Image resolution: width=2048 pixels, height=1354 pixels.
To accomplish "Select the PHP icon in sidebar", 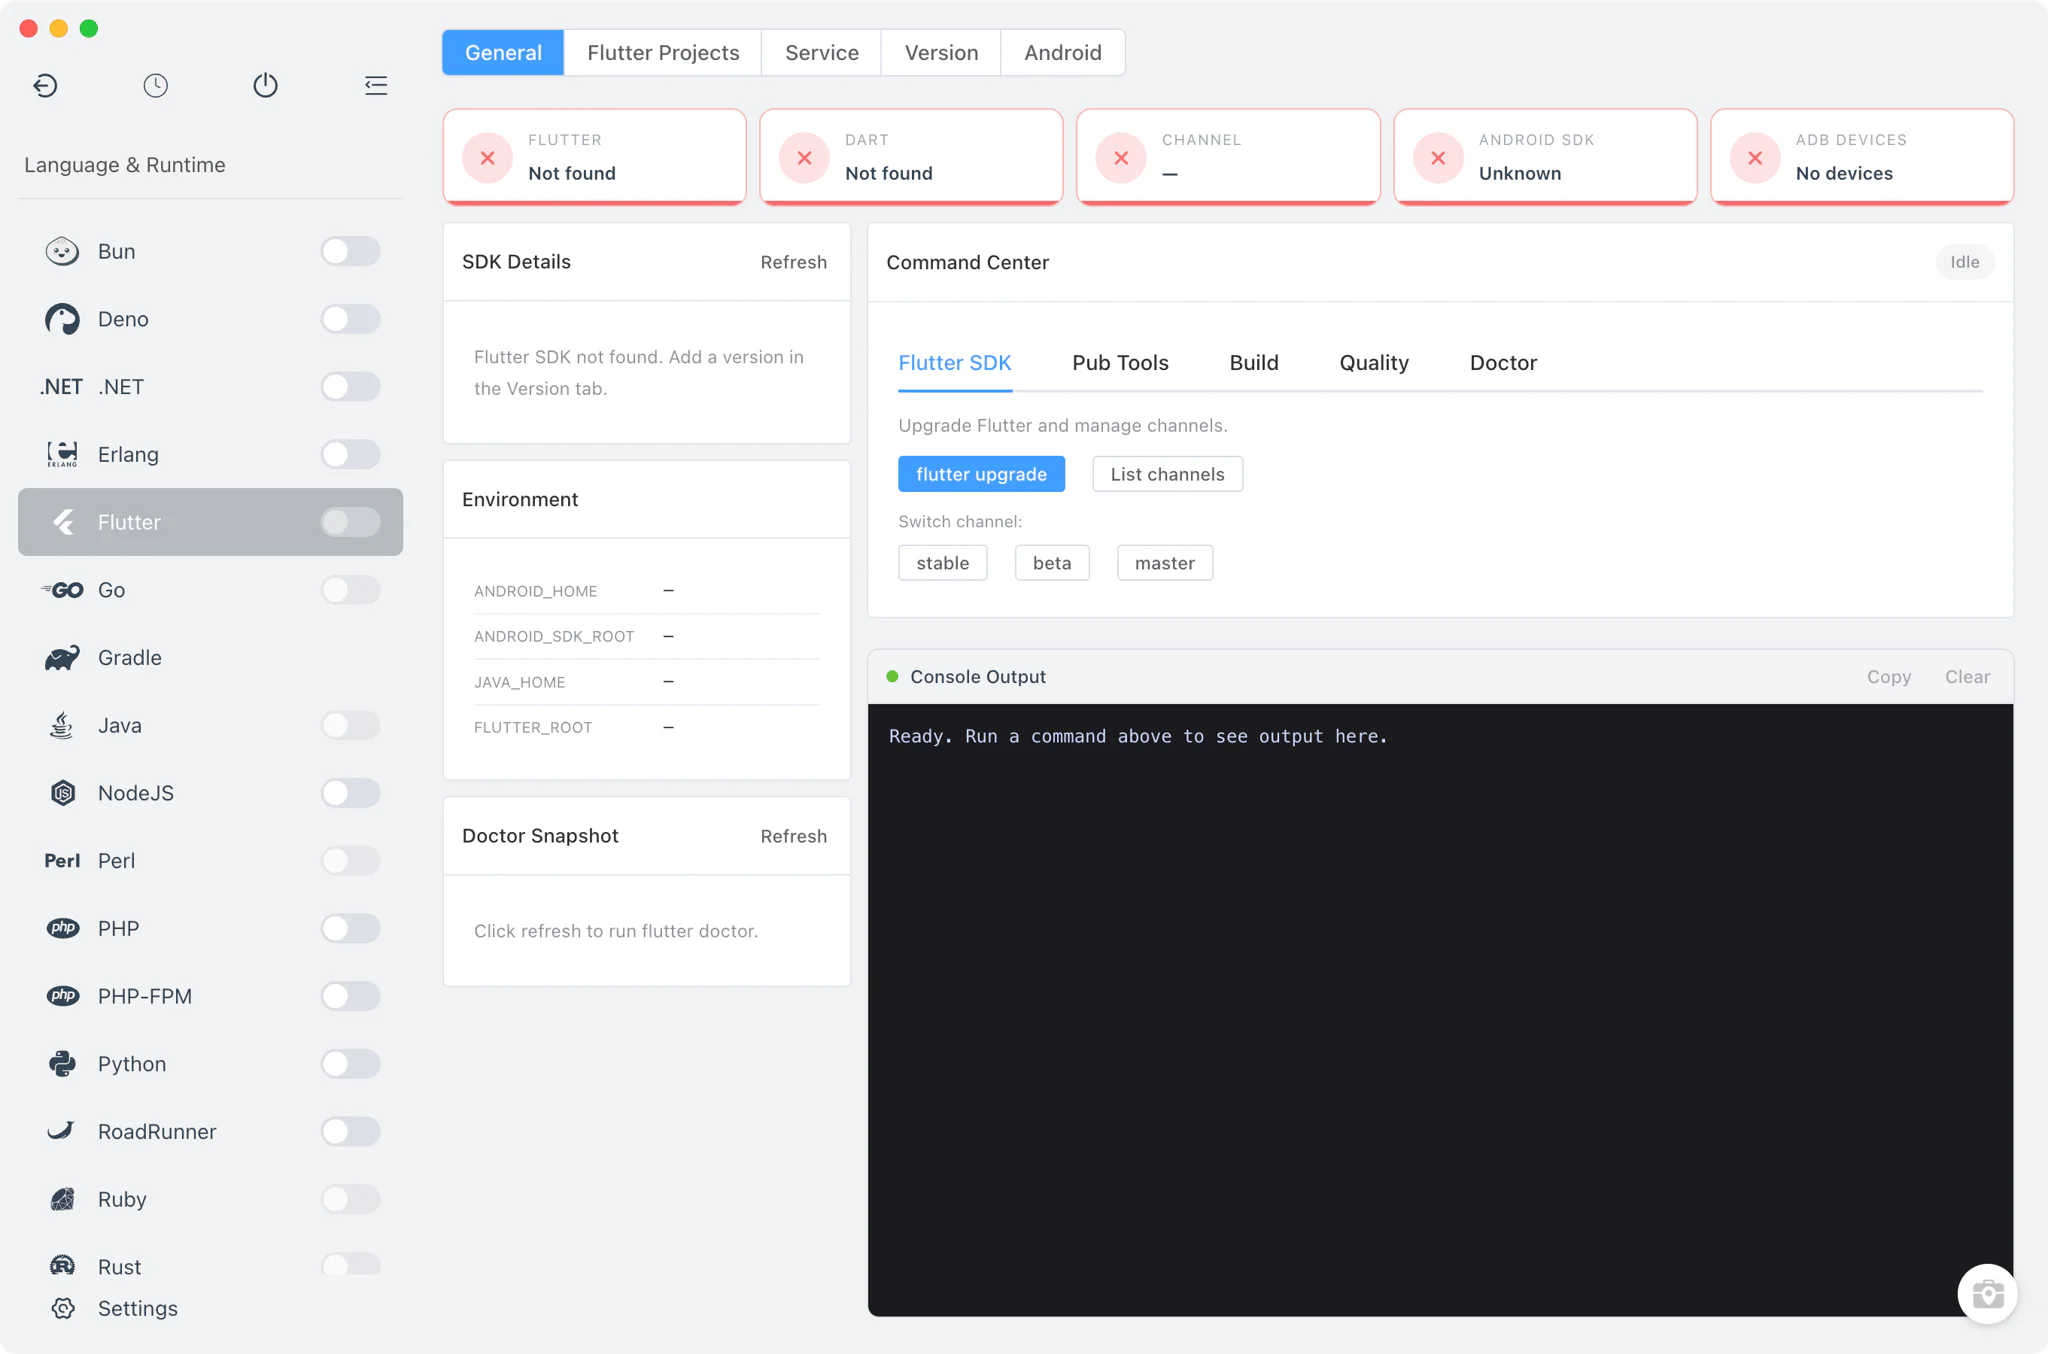I will pyautogui.click(x=63, y=928).
